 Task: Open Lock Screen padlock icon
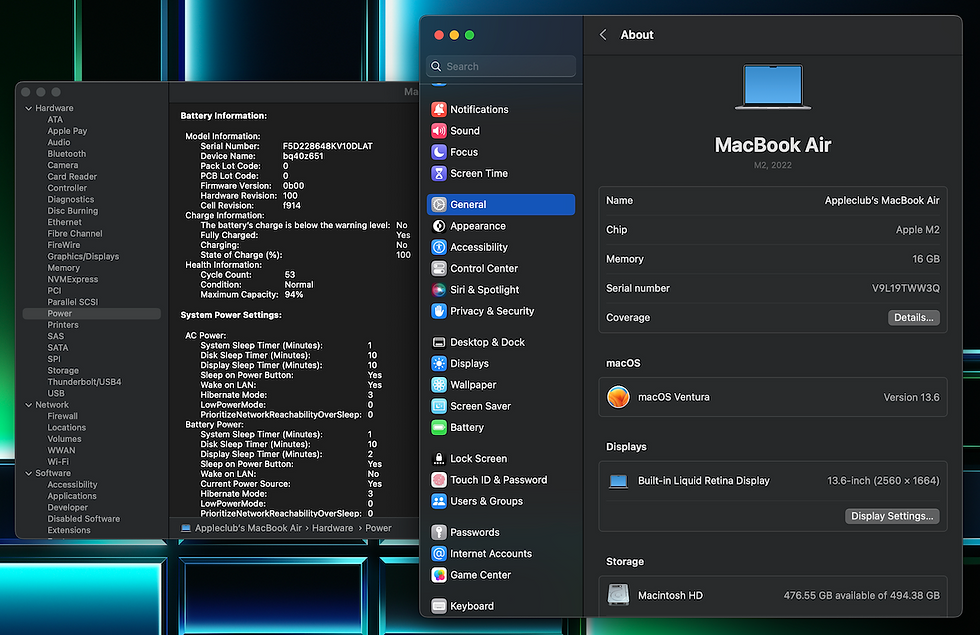[439, 458]
